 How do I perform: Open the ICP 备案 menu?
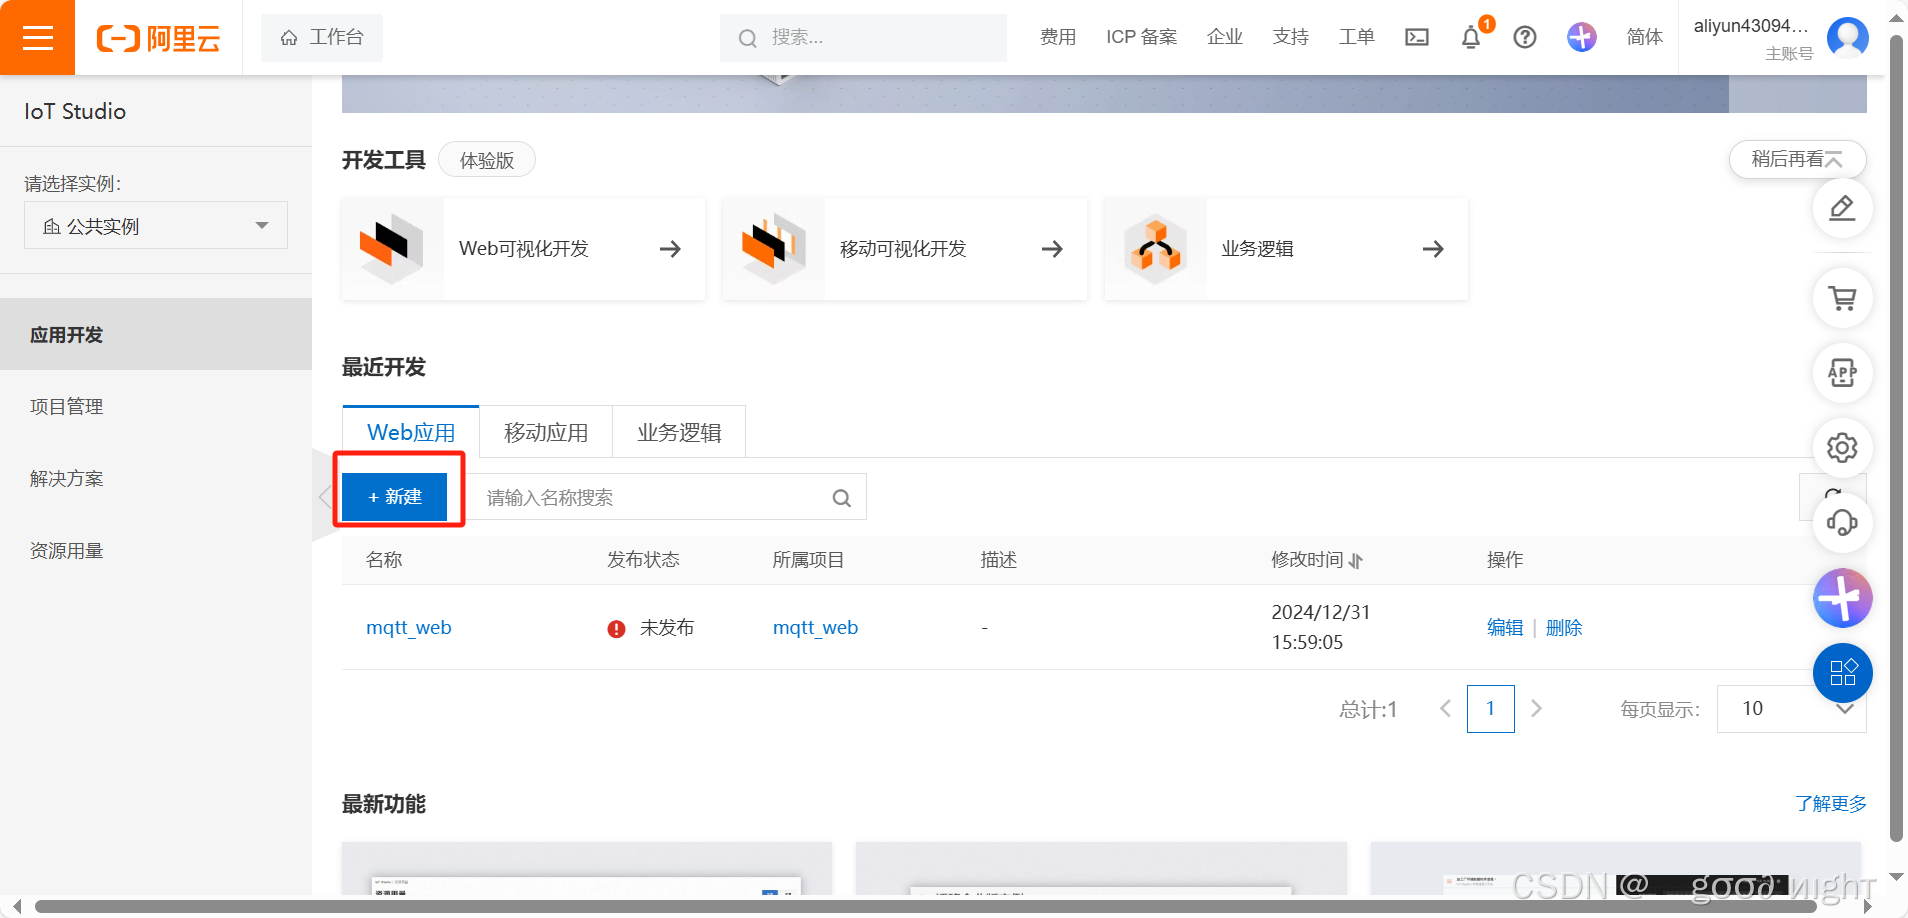tap(1141, 37)
